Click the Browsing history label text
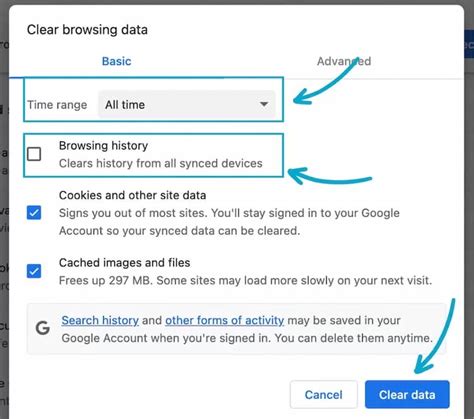 pyautogui.click(x=103, y=146)
